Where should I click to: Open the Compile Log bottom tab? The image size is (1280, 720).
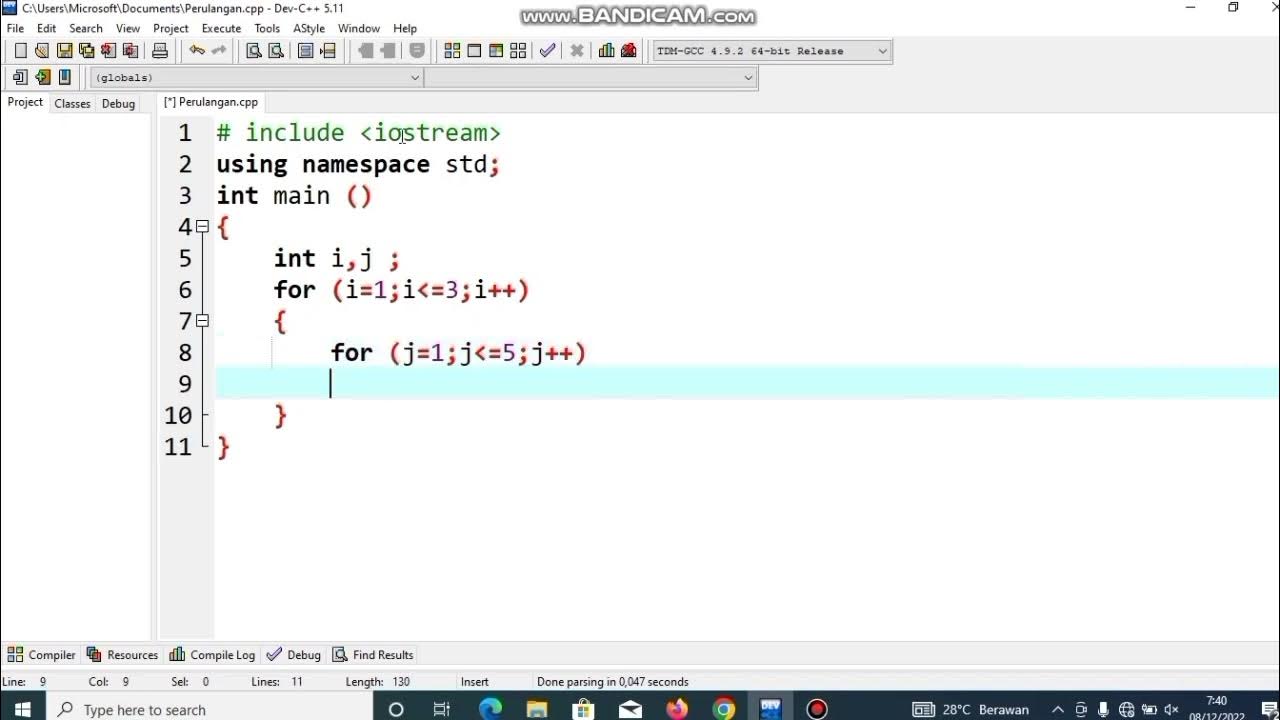tap(212, 655)
